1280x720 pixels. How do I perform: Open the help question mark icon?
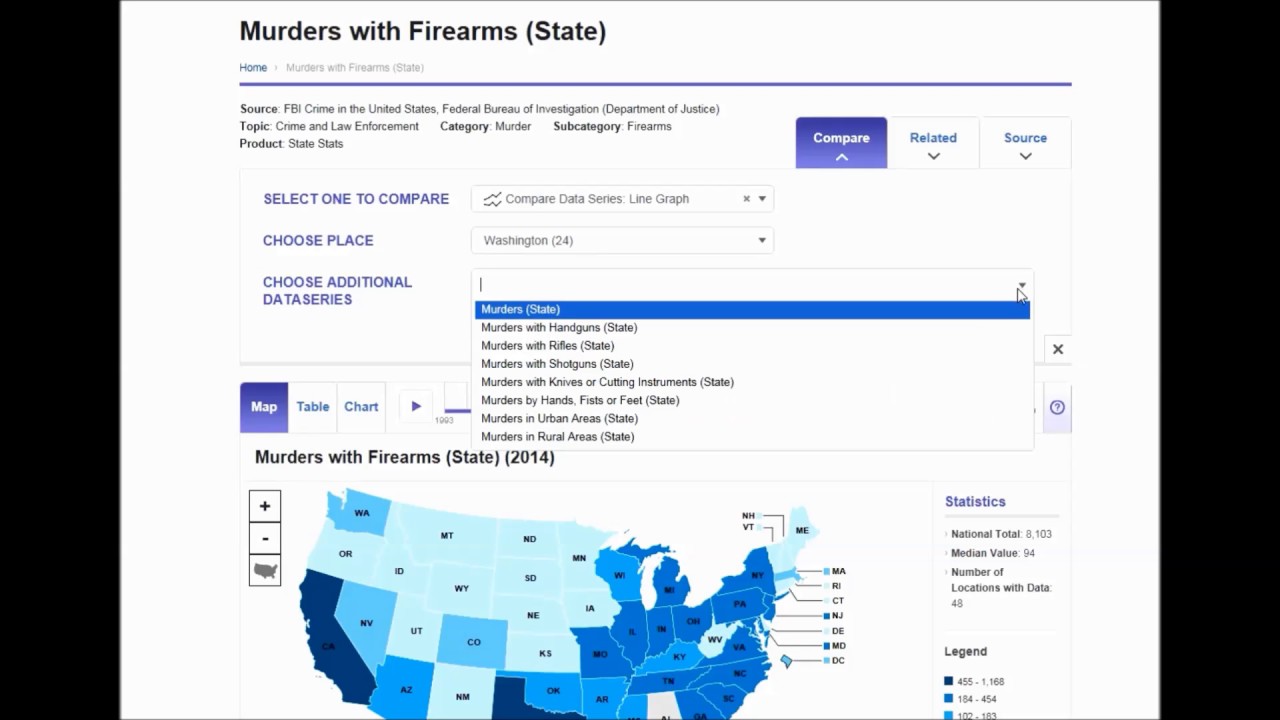pyautogui.click(x=1057, y=407)
